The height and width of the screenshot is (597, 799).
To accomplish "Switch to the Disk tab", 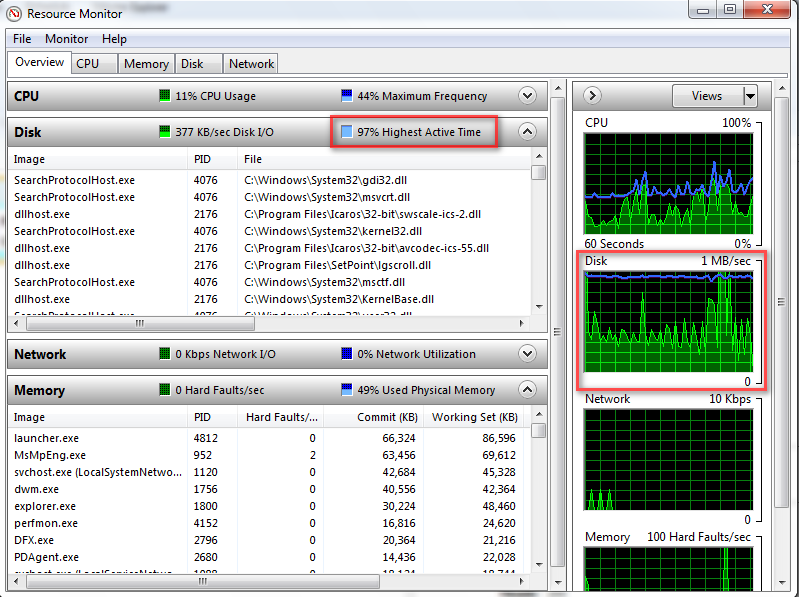I will (x=192, y=64).
